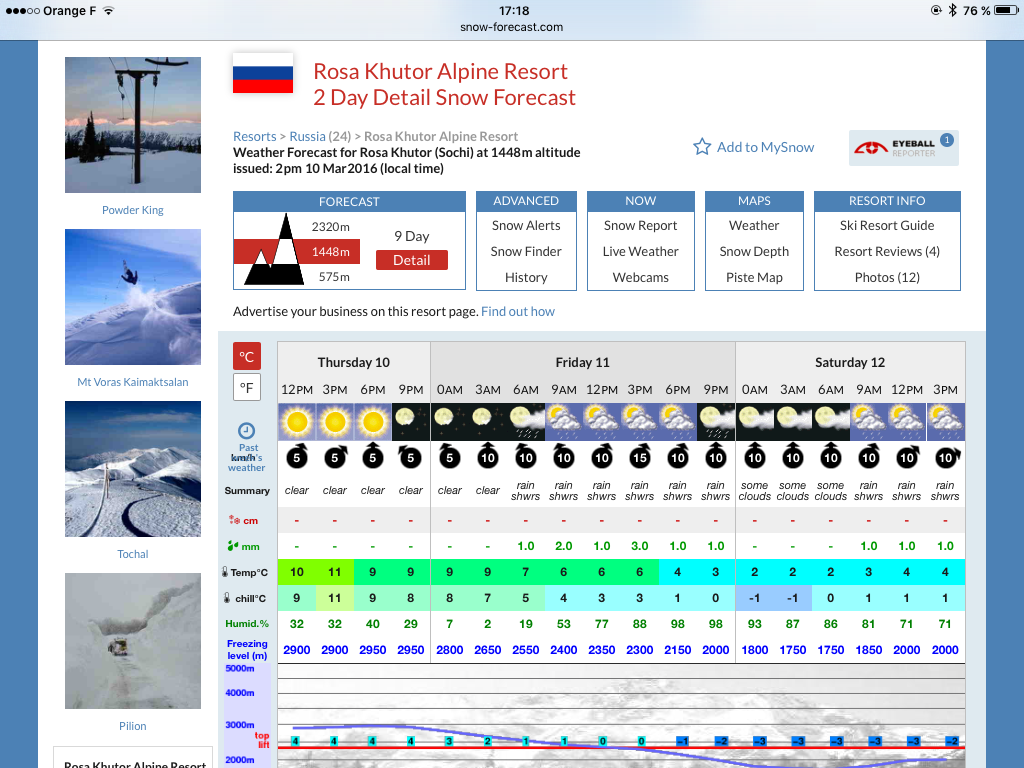Click the Friday 11 day header
Viewport: 1024px width, 768px height.
pos(583,362)
